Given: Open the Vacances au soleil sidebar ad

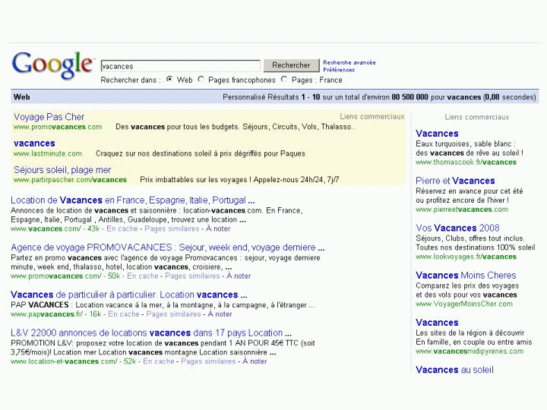Looking at the screenshot, I should point(455,370).
